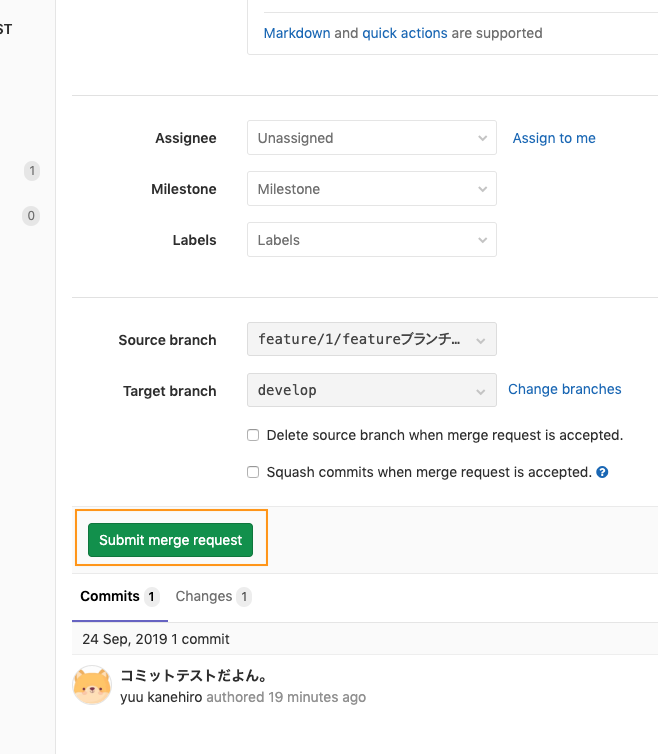Expand the Labels dropdown
This screenshot has width=658, height=754.
coord(372,239)
